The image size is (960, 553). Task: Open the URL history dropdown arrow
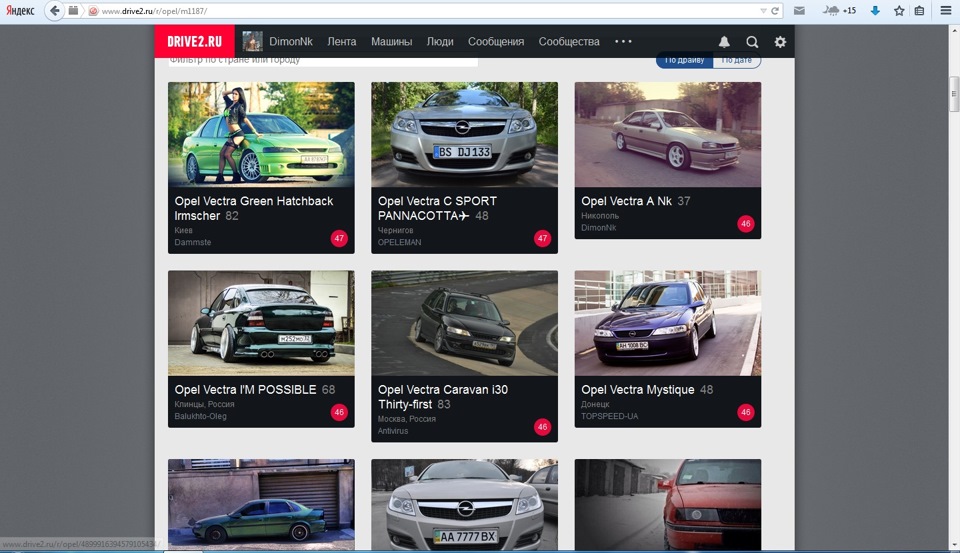pos(763,11)
